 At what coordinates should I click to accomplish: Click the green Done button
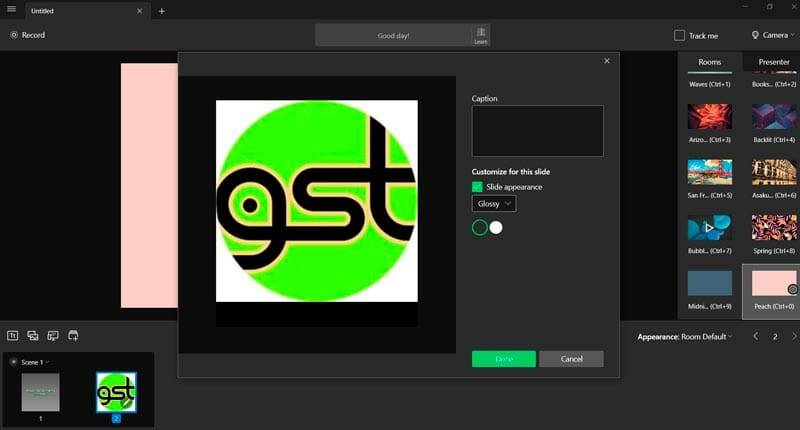tap(503, 359)
